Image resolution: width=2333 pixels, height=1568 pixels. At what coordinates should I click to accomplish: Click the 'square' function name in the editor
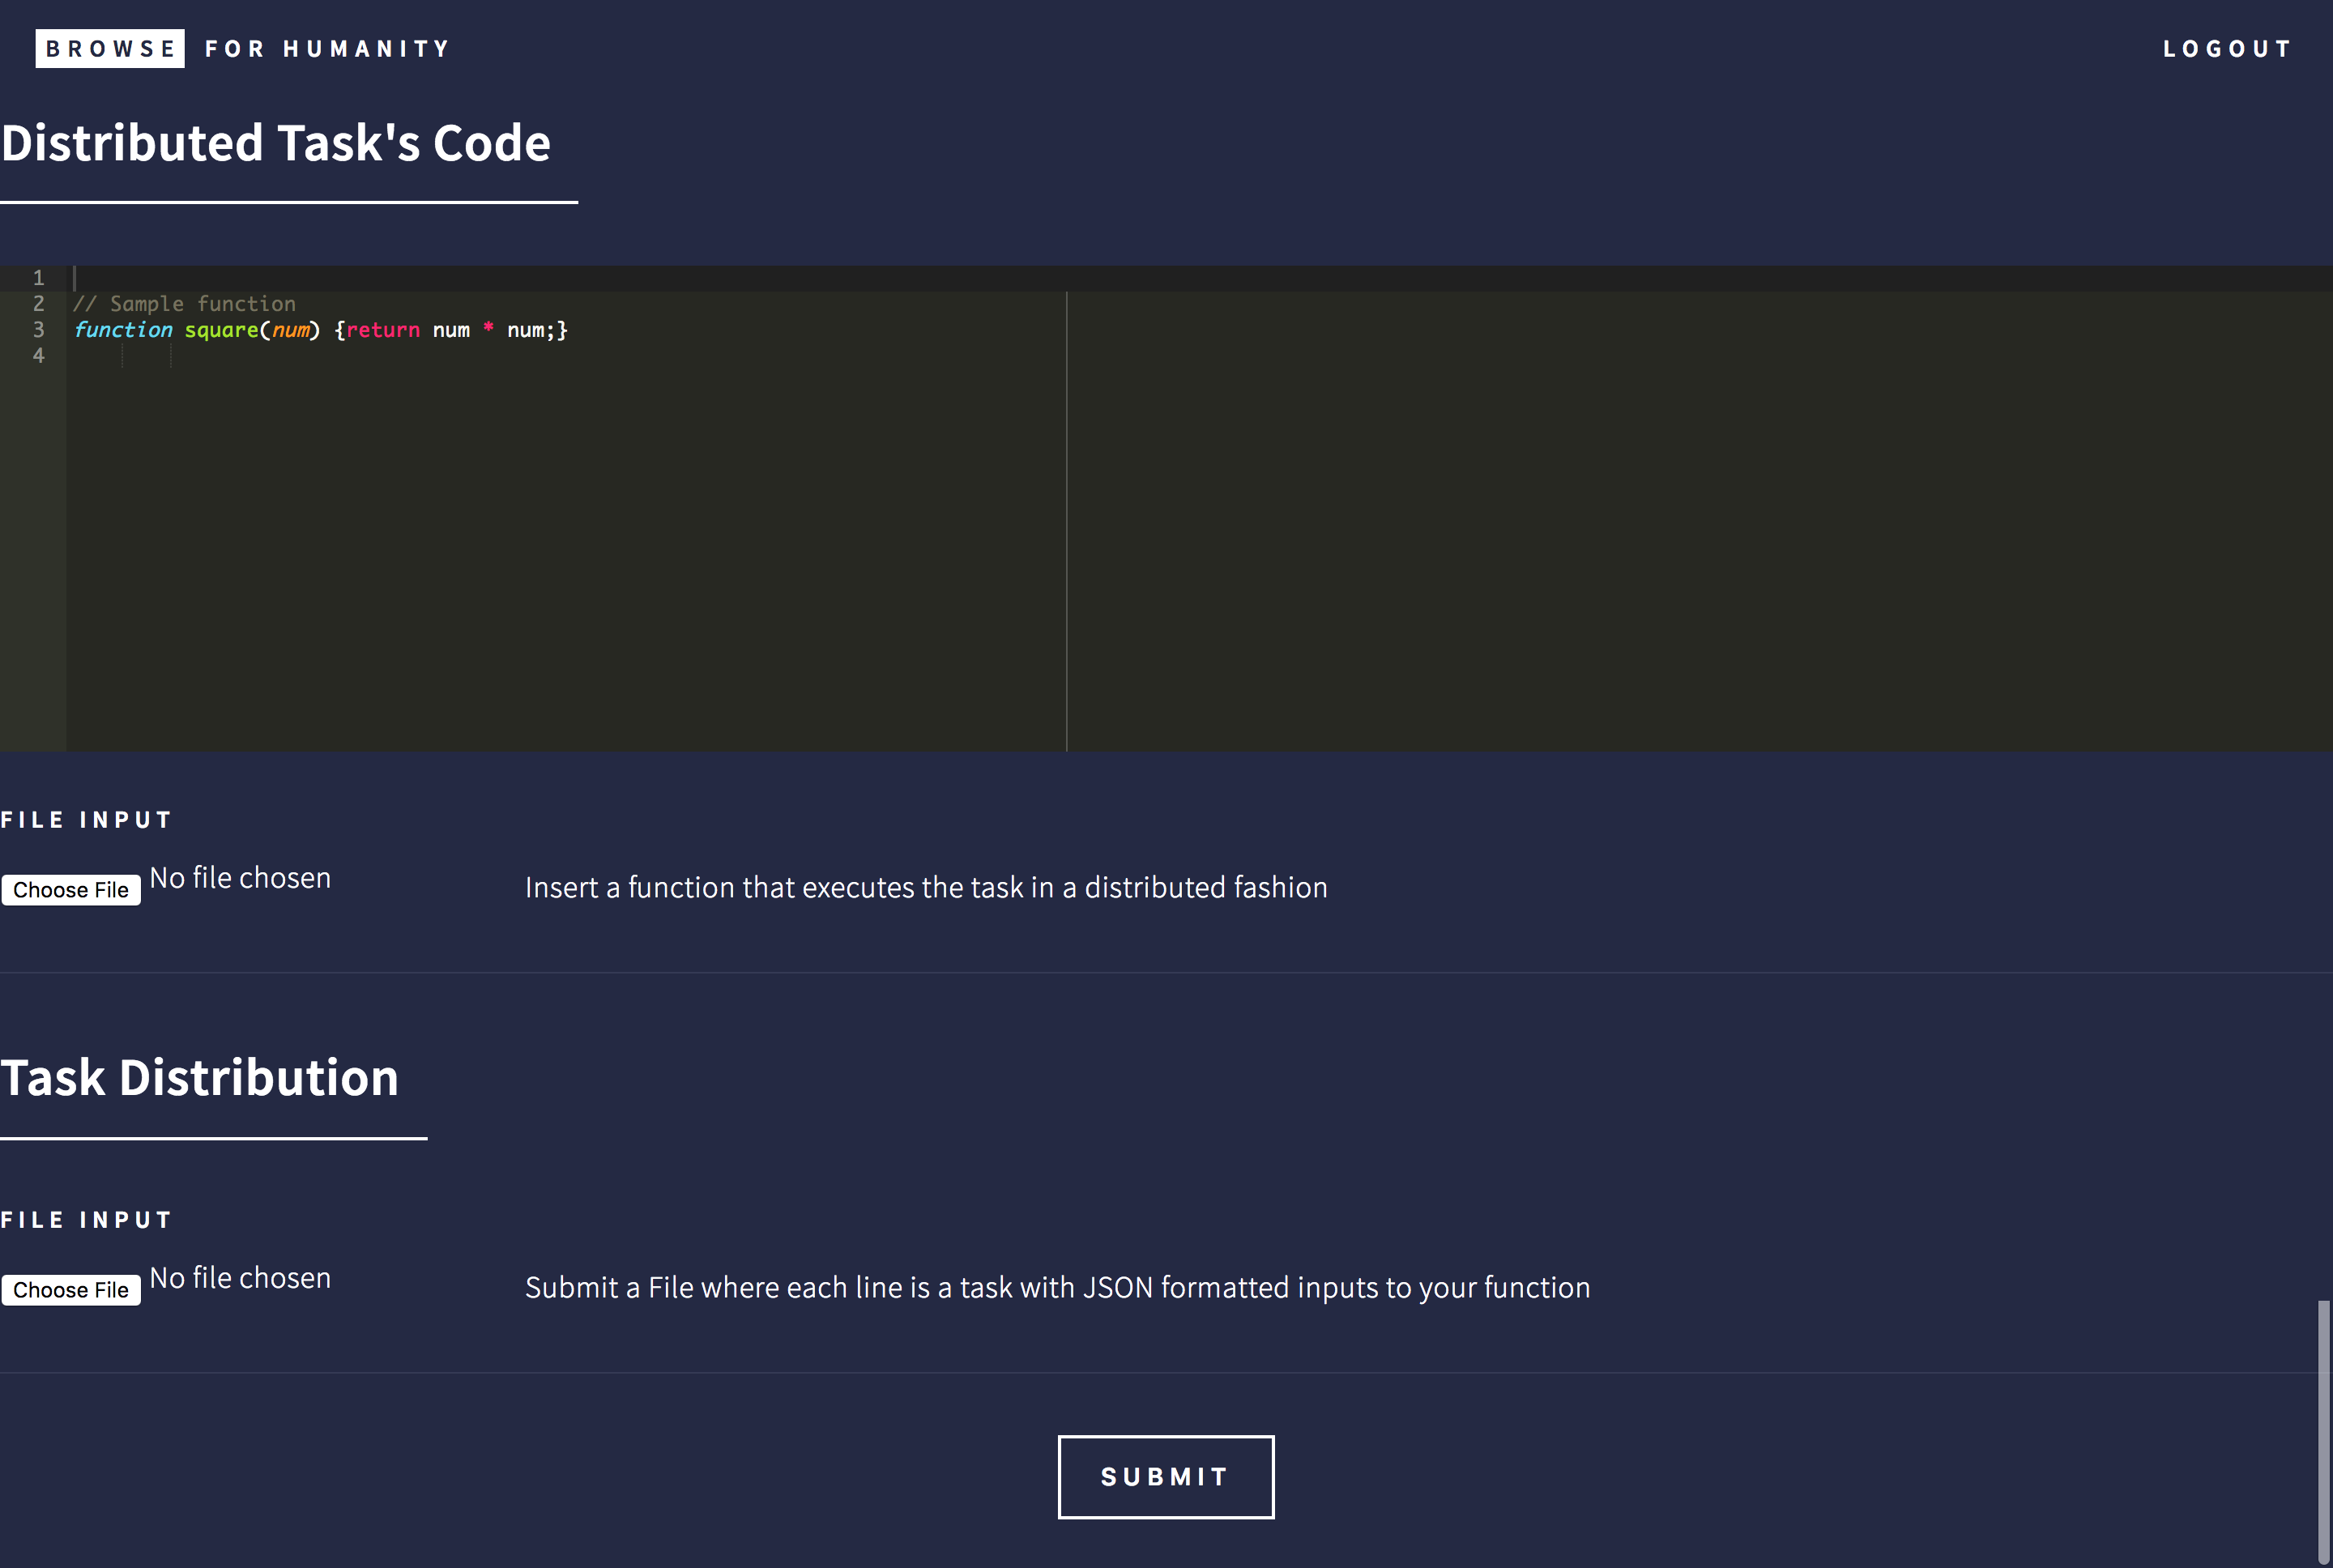point(221,330)
